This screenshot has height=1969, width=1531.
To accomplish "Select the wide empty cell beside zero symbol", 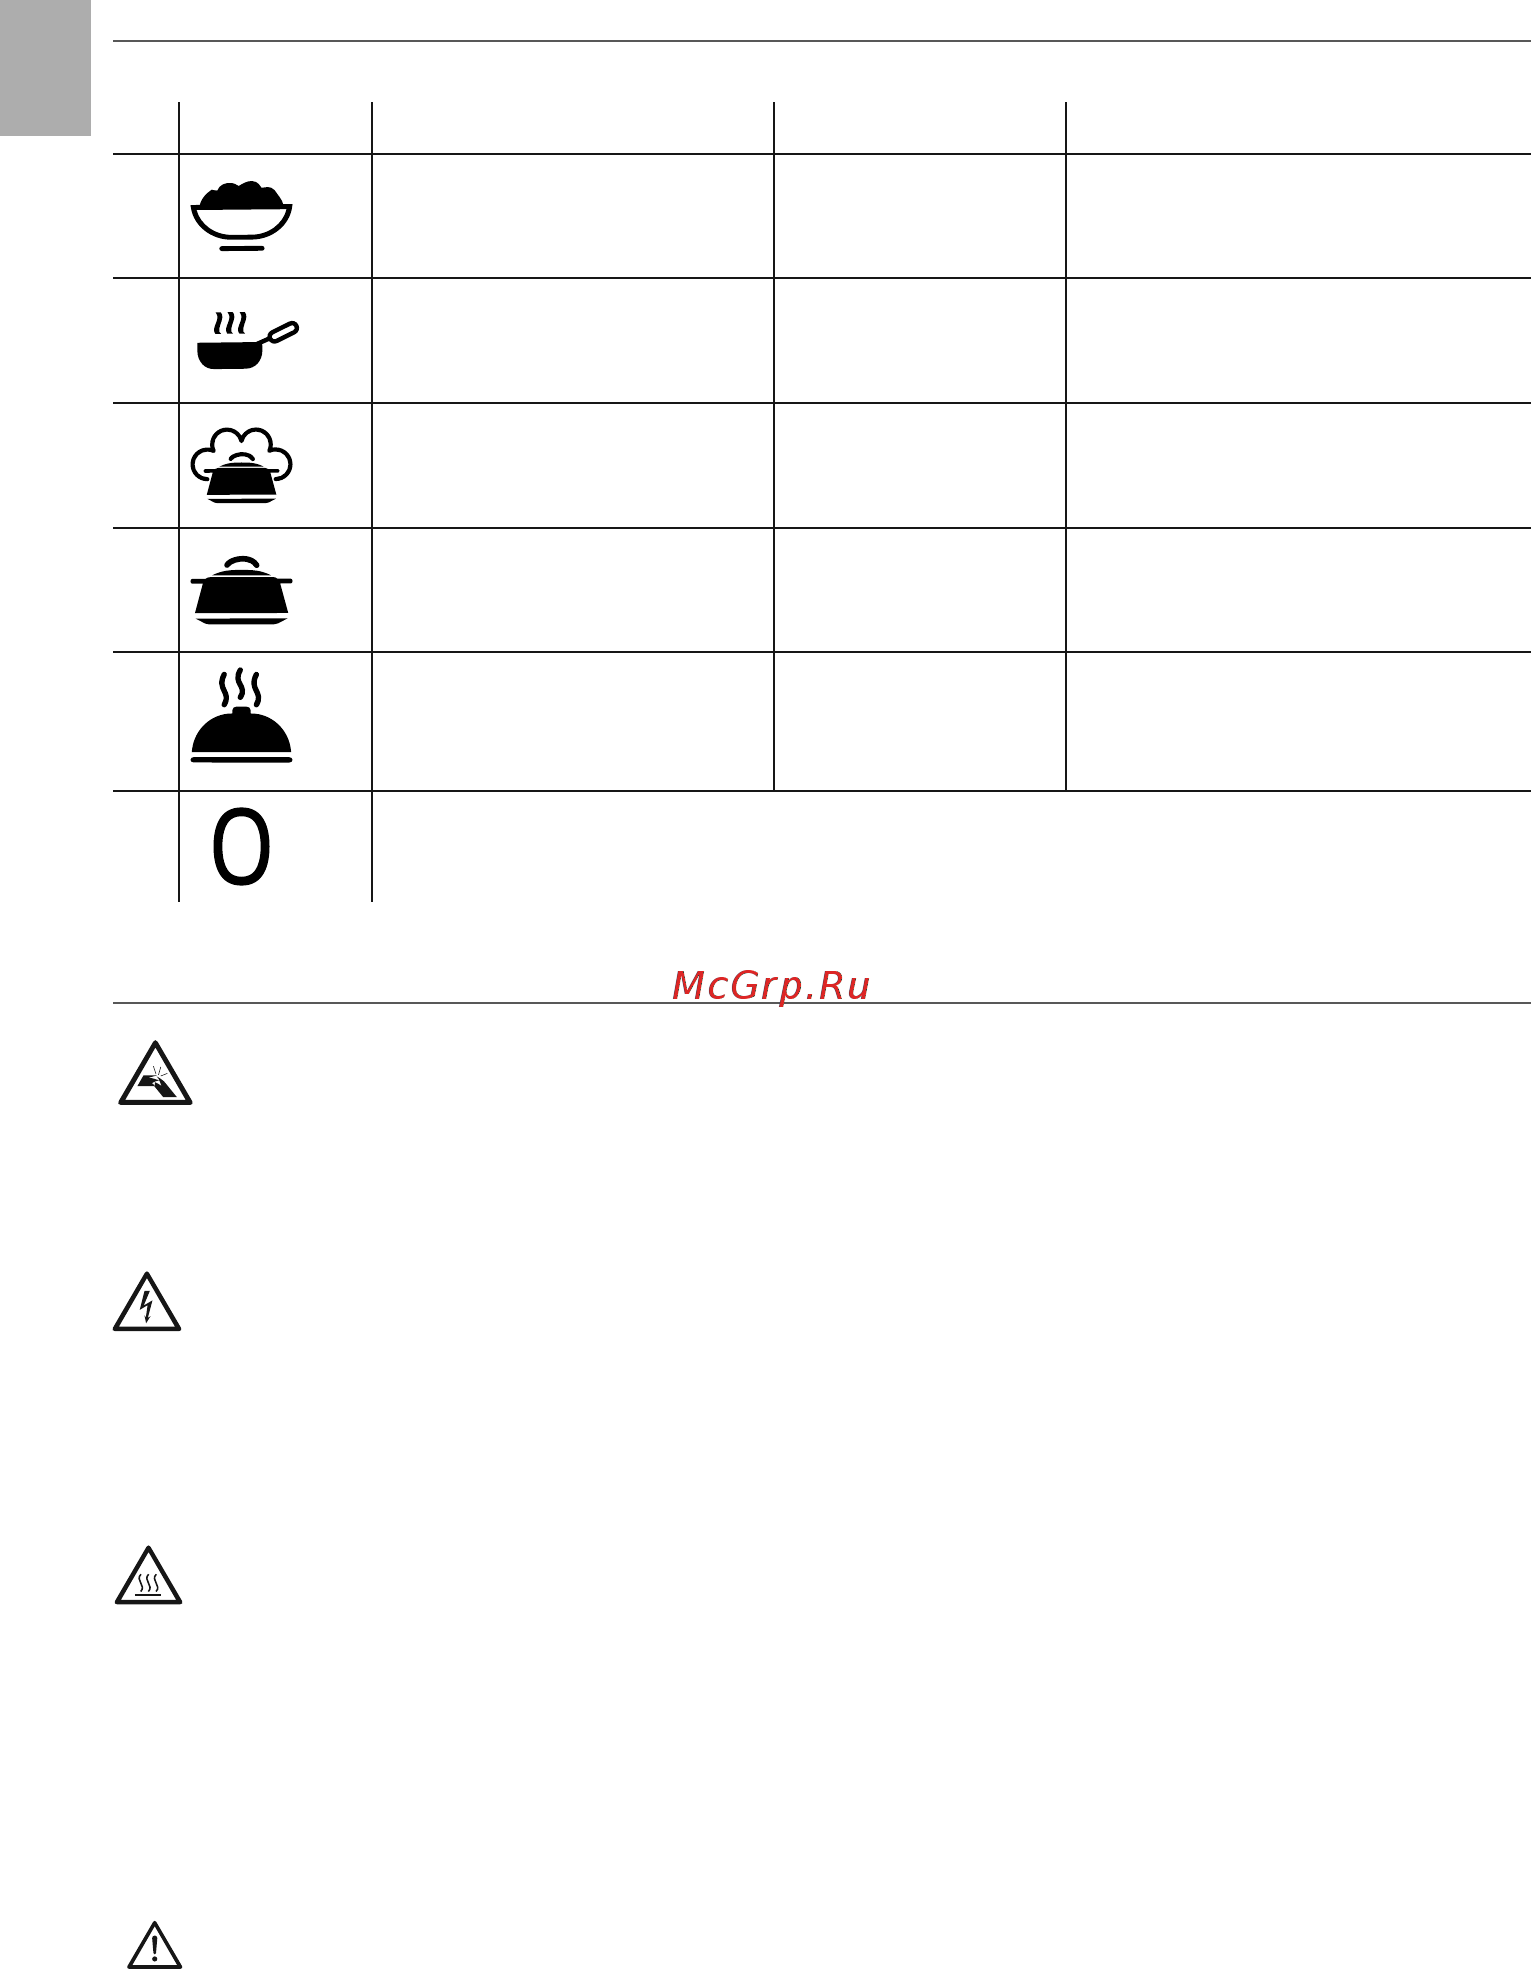I will click(951, 847).
